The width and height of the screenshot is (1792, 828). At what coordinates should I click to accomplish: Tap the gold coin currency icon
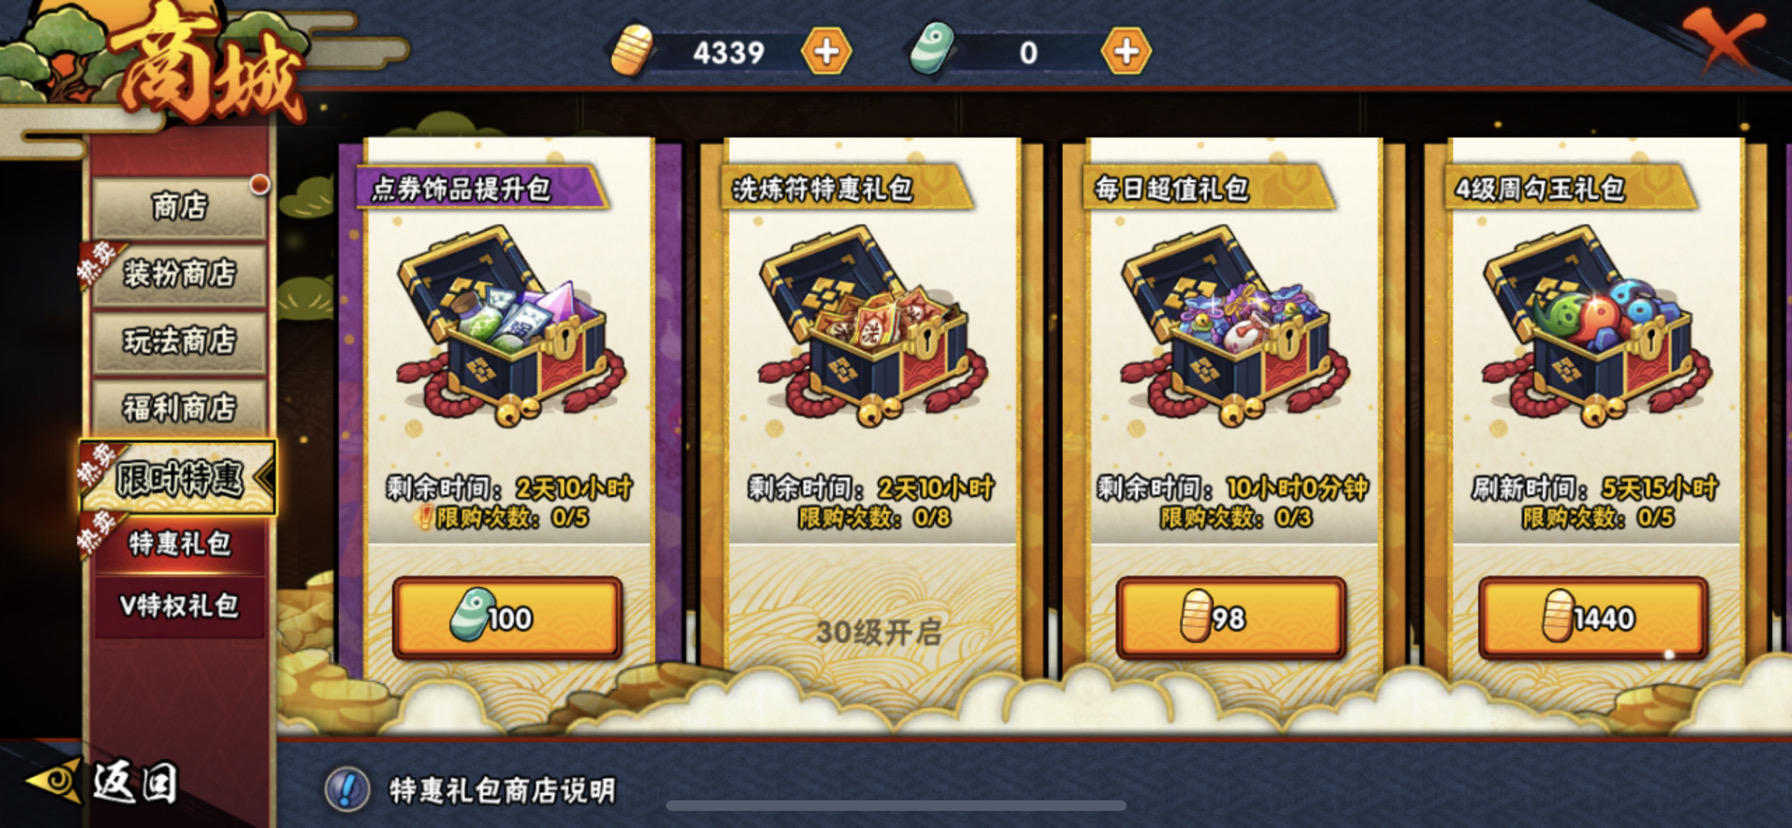632,50
